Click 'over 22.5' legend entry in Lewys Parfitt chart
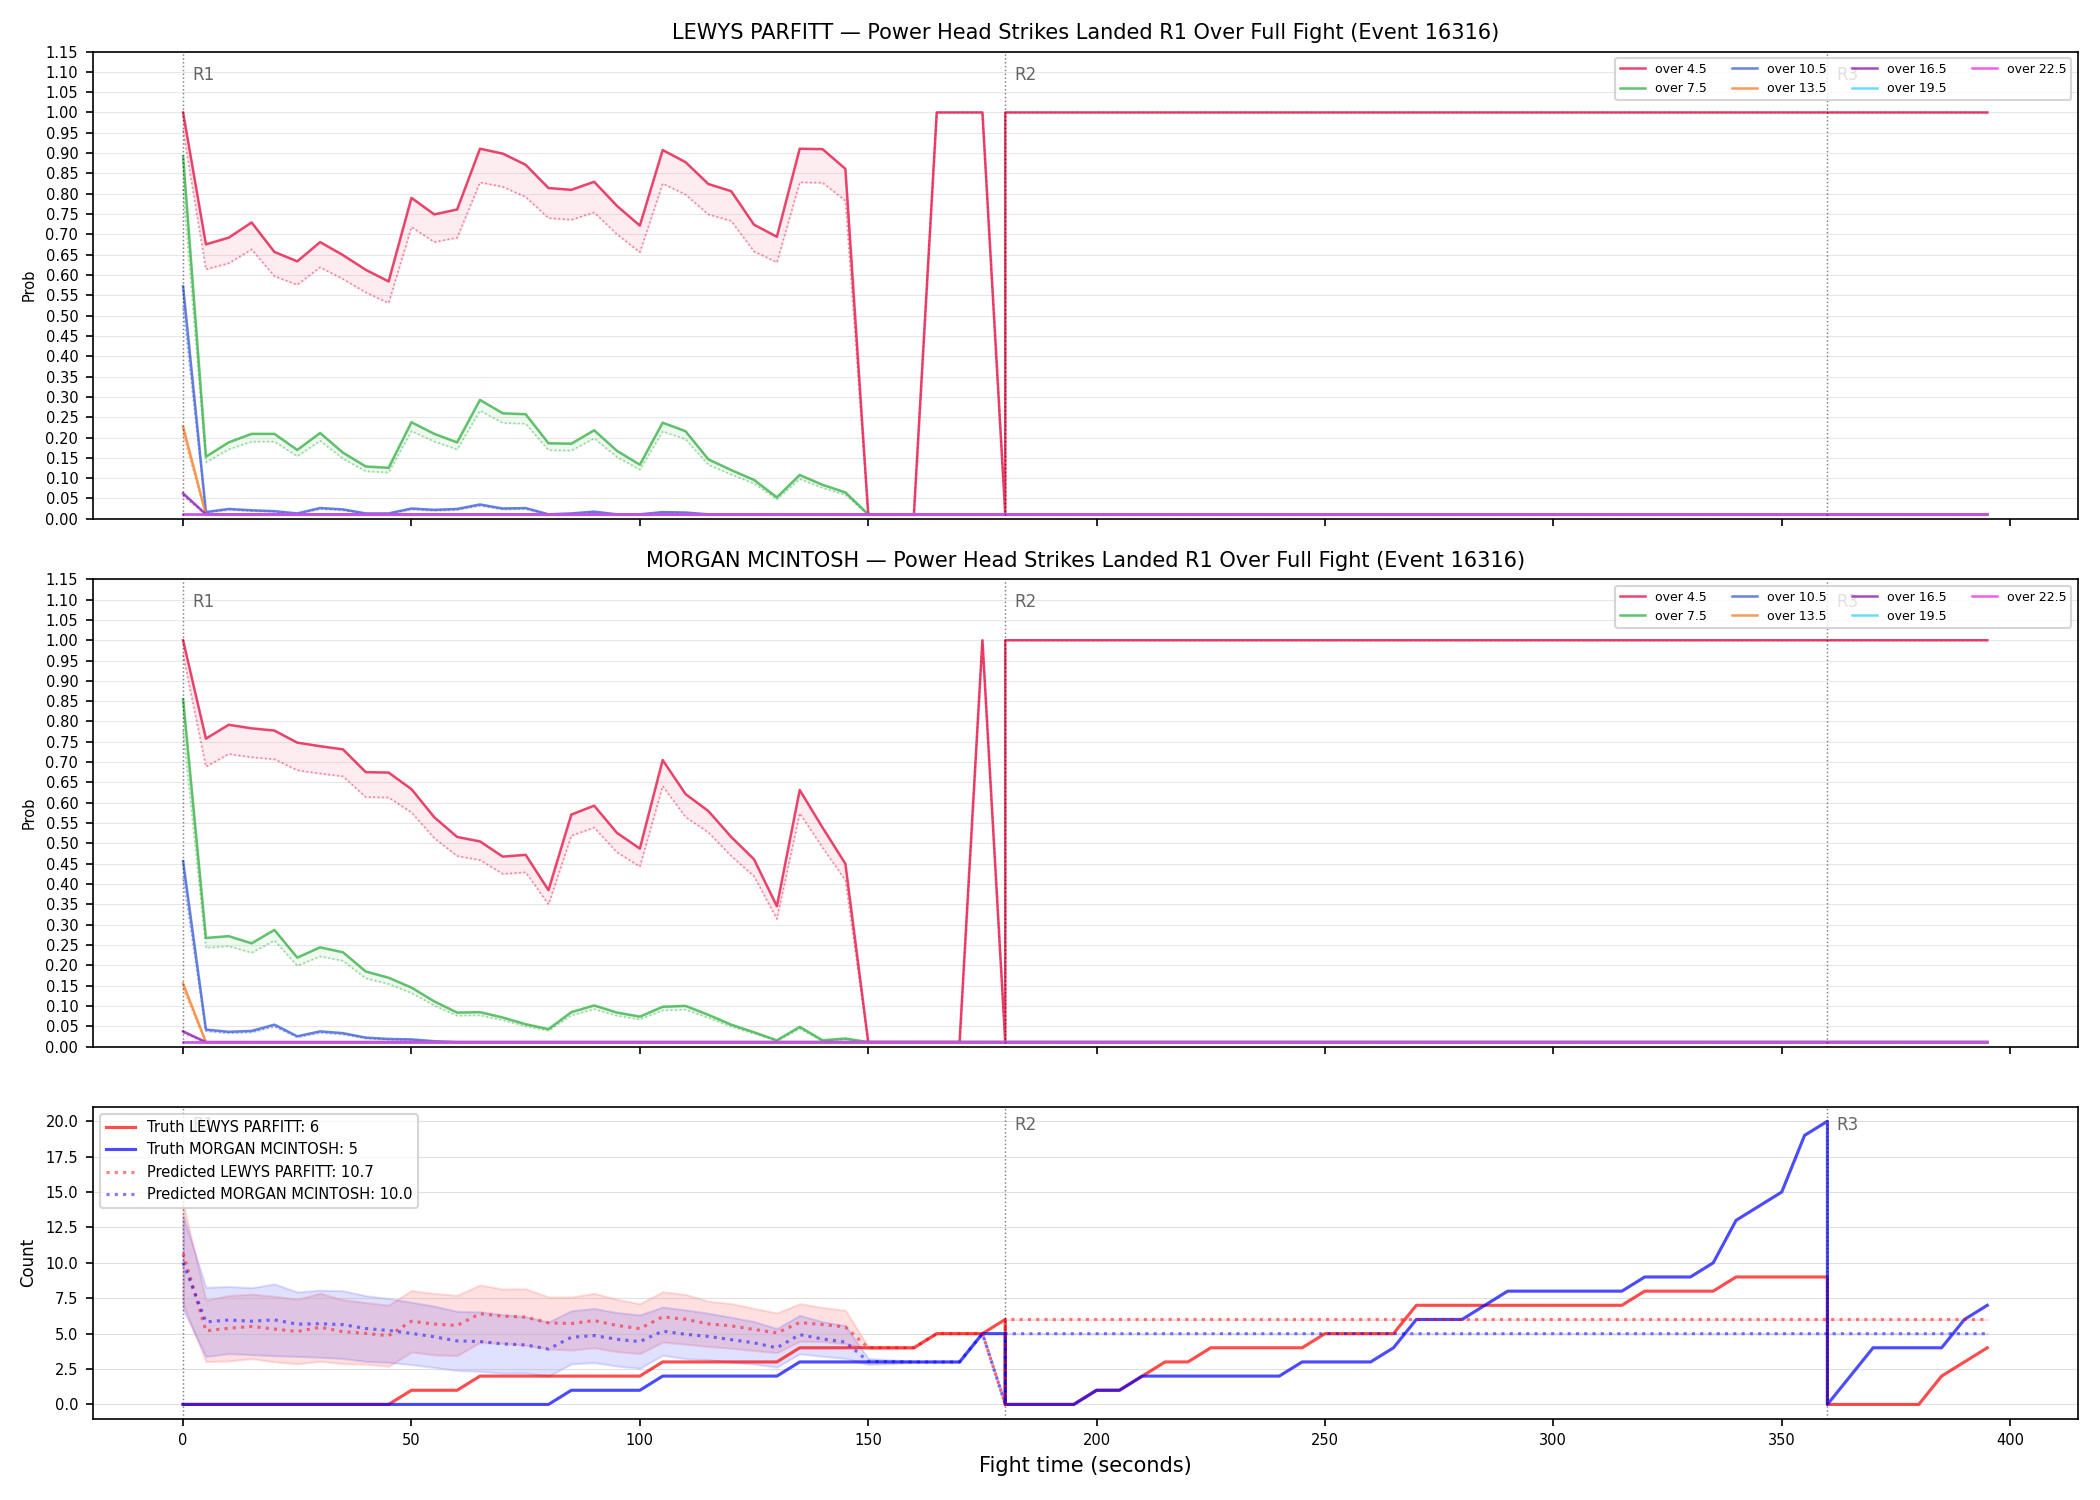Viewport: 2100px width, 1500px height. (2018, 69)
